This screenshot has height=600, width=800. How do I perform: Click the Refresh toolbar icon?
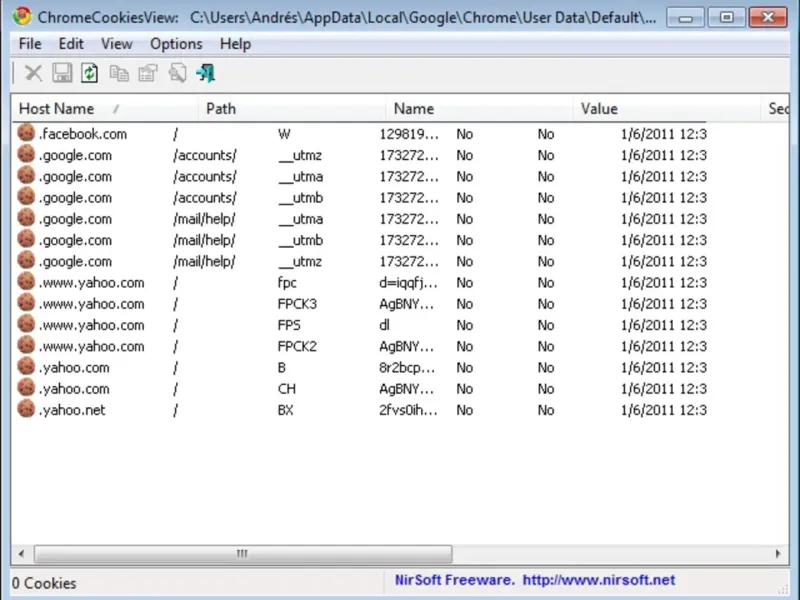pos(89,73)
